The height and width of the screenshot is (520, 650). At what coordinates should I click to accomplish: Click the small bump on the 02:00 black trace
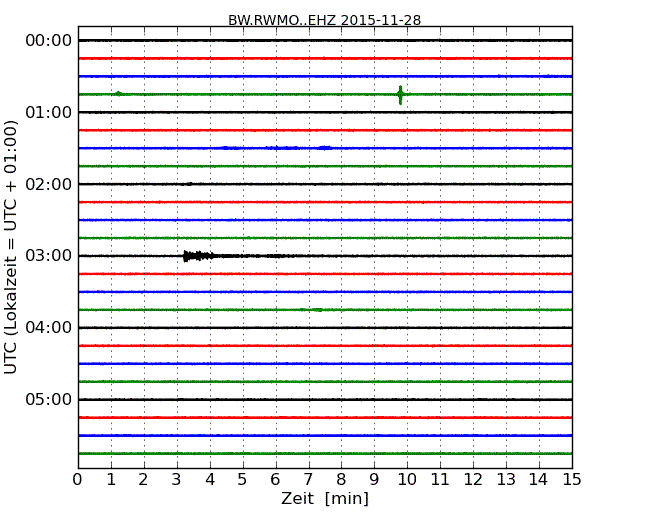(x=189, y=184)
